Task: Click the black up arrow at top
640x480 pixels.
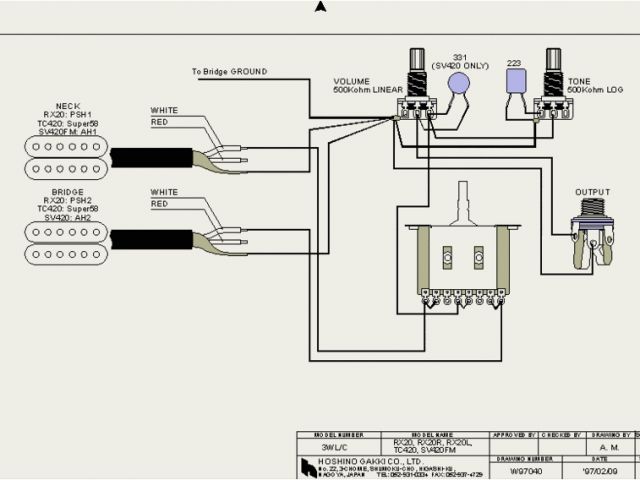Action: point(320,8)
